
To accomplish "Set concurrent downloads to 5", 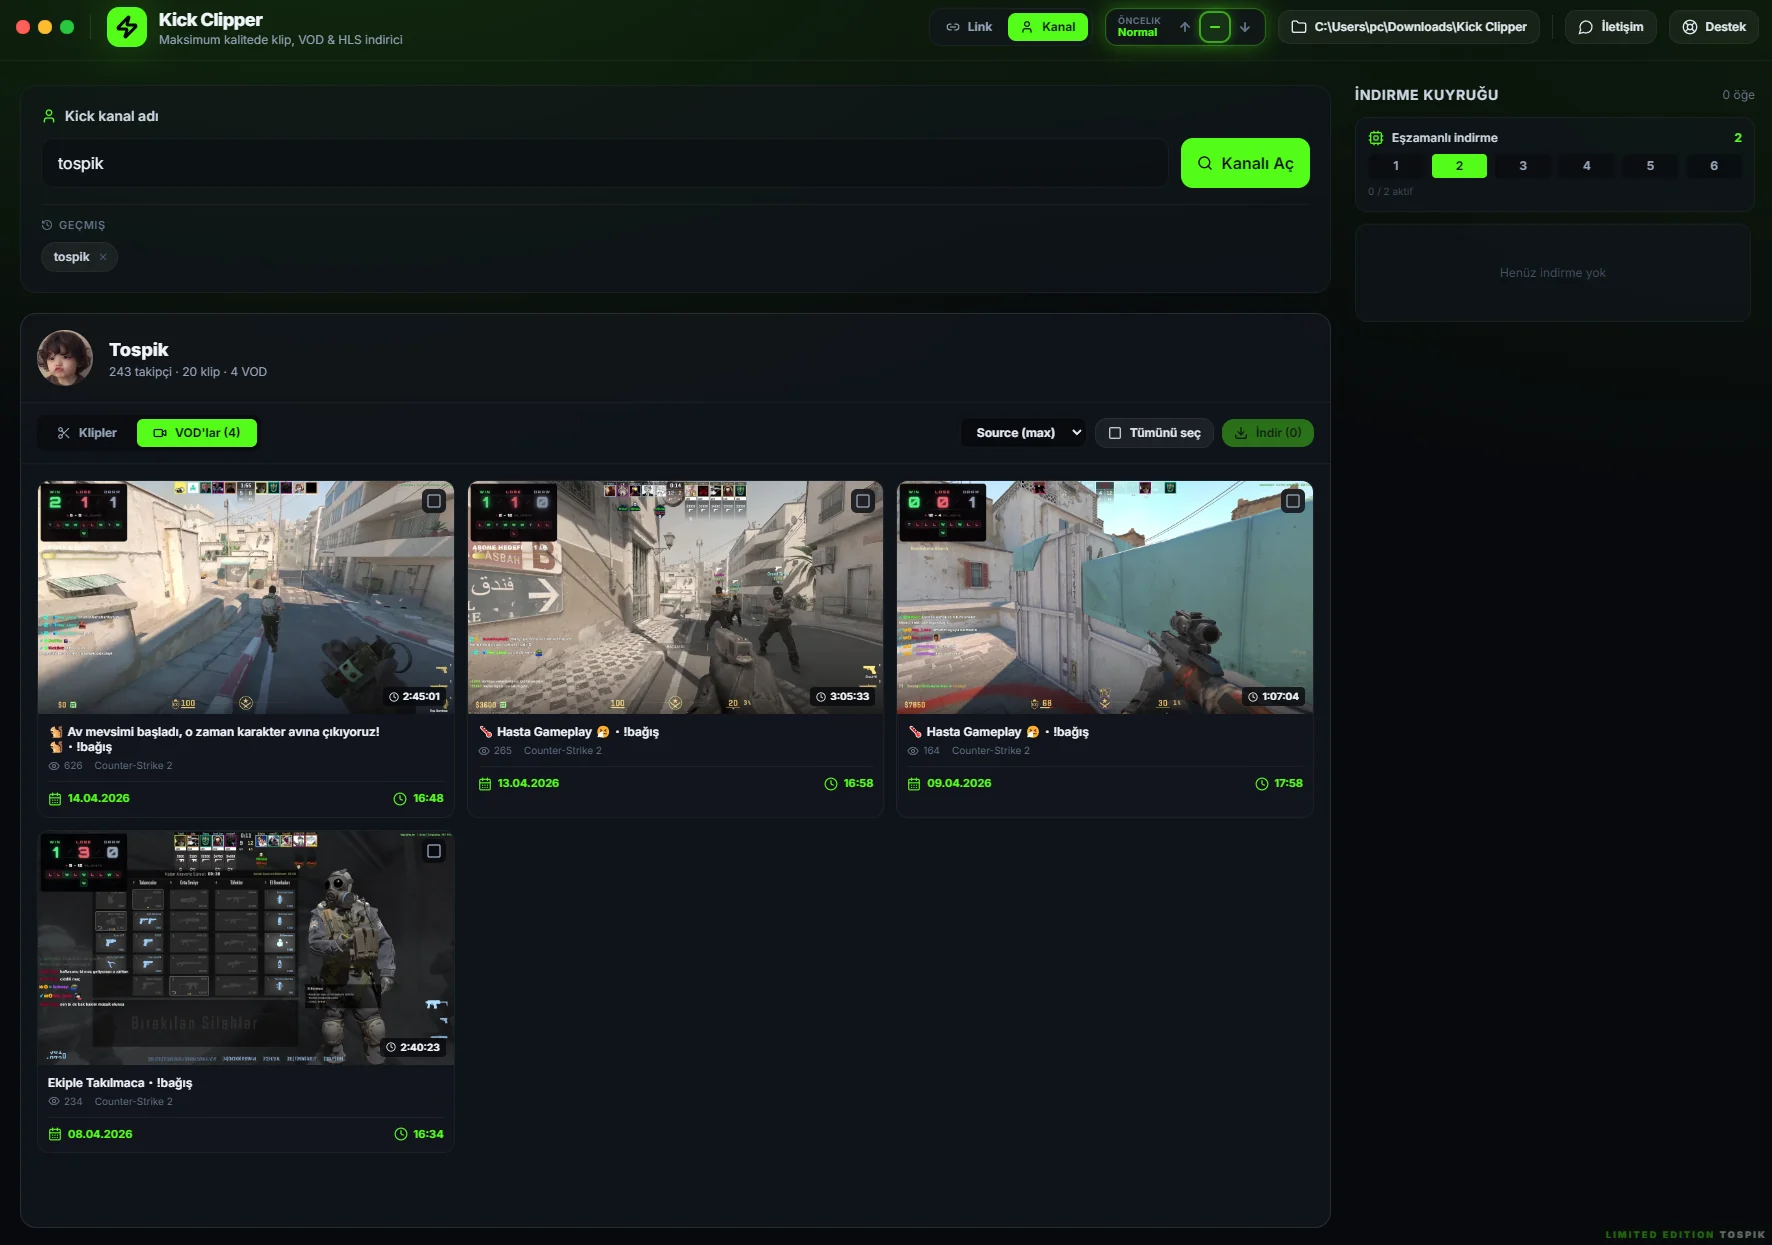I will (x=1650, y=166).
